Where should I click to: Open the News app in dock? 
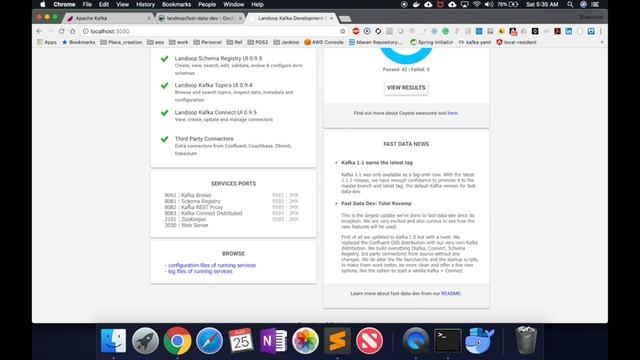(369, 340)
